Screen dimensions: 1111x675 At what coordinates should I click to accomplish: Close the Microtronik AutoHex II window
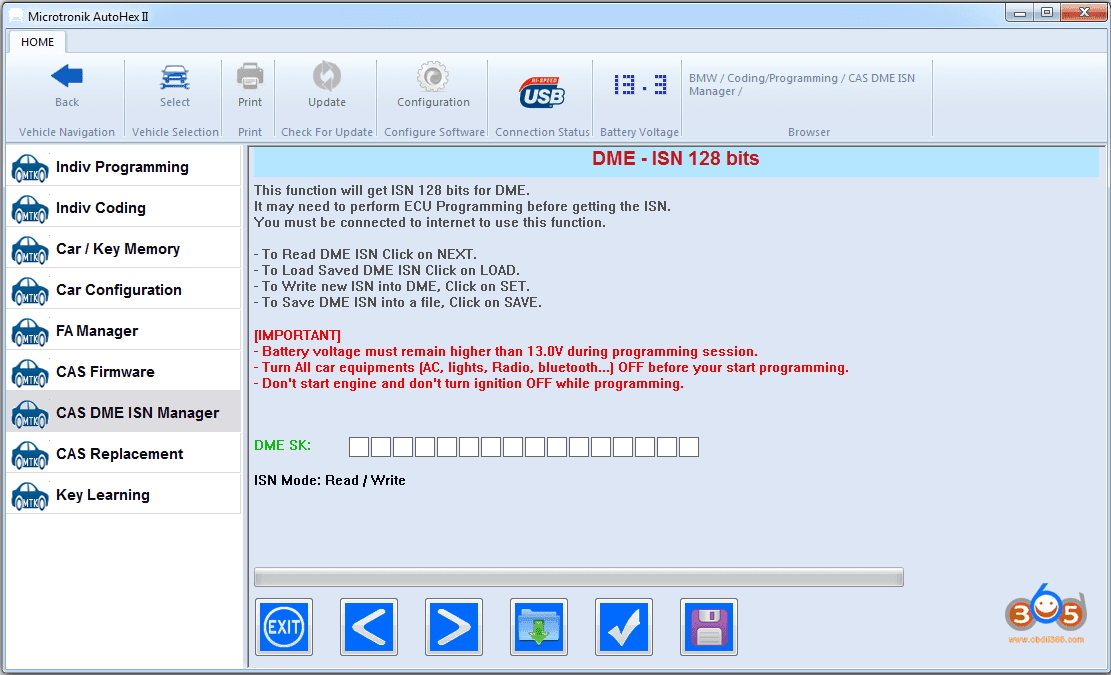click(x=1083, y=13)
